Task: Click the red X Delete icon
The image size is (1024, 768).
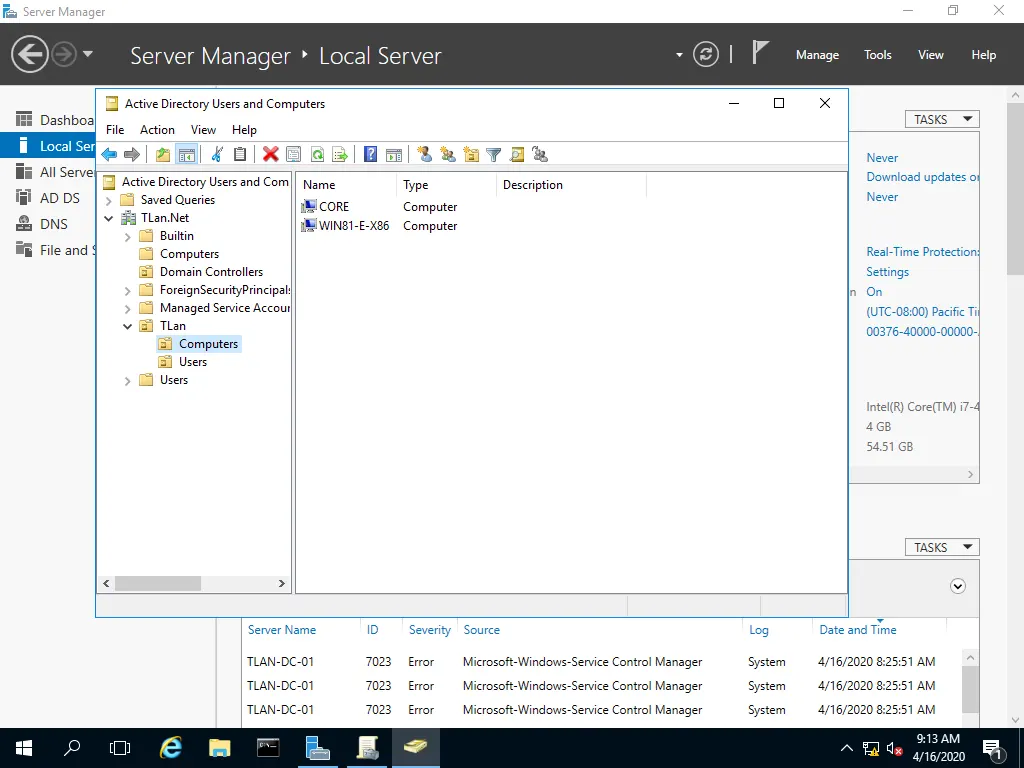Action: click(270, 155)
